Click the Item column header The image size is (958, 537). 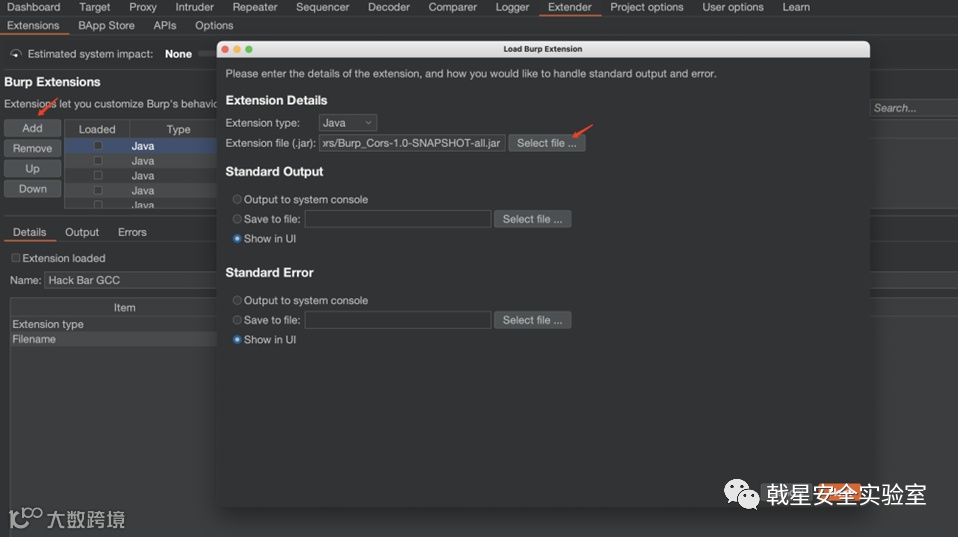coord(124,308)
